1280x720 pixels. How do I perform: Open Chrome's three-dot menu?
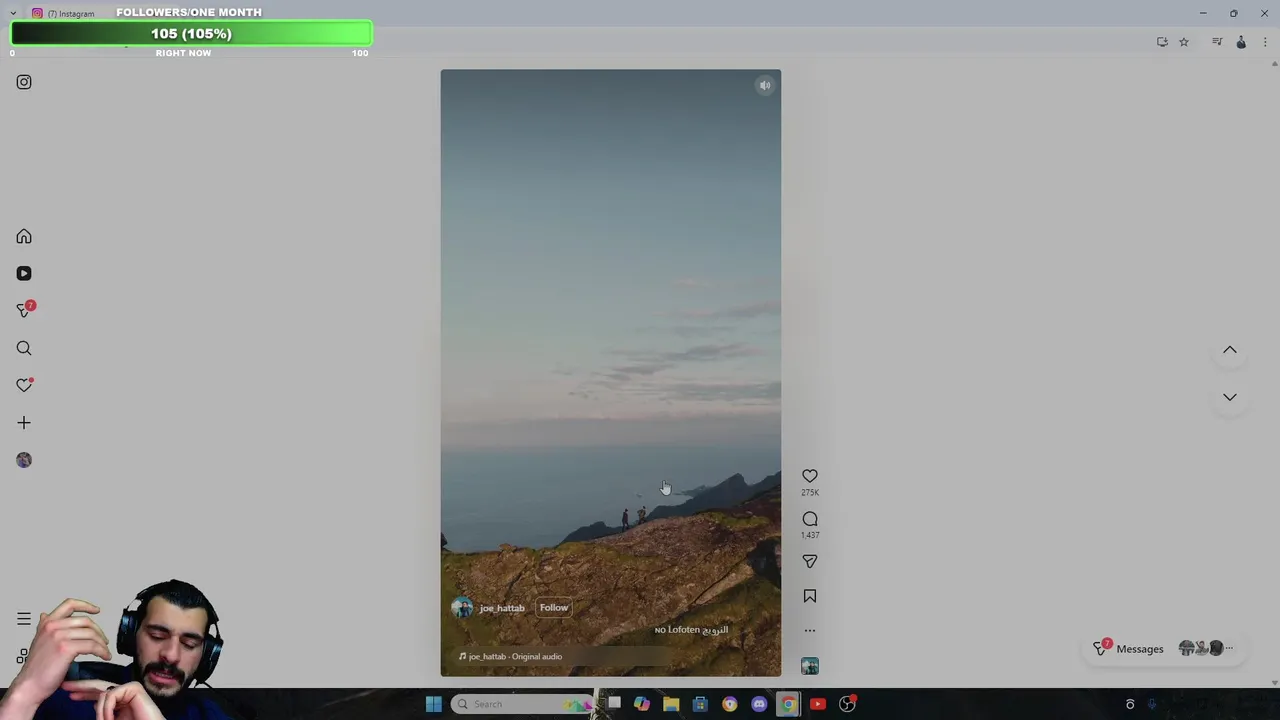[x=1265, y=42]
